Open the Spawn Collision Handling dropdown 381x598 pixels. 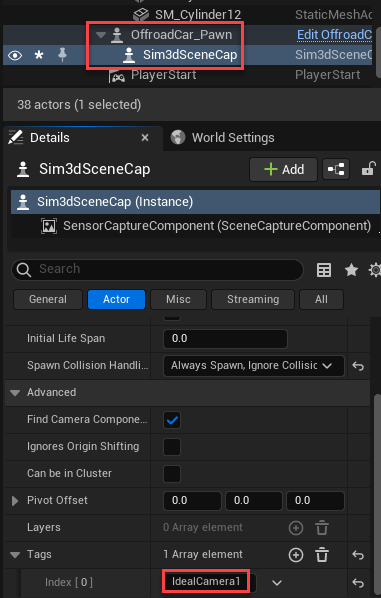coord(254,366)
